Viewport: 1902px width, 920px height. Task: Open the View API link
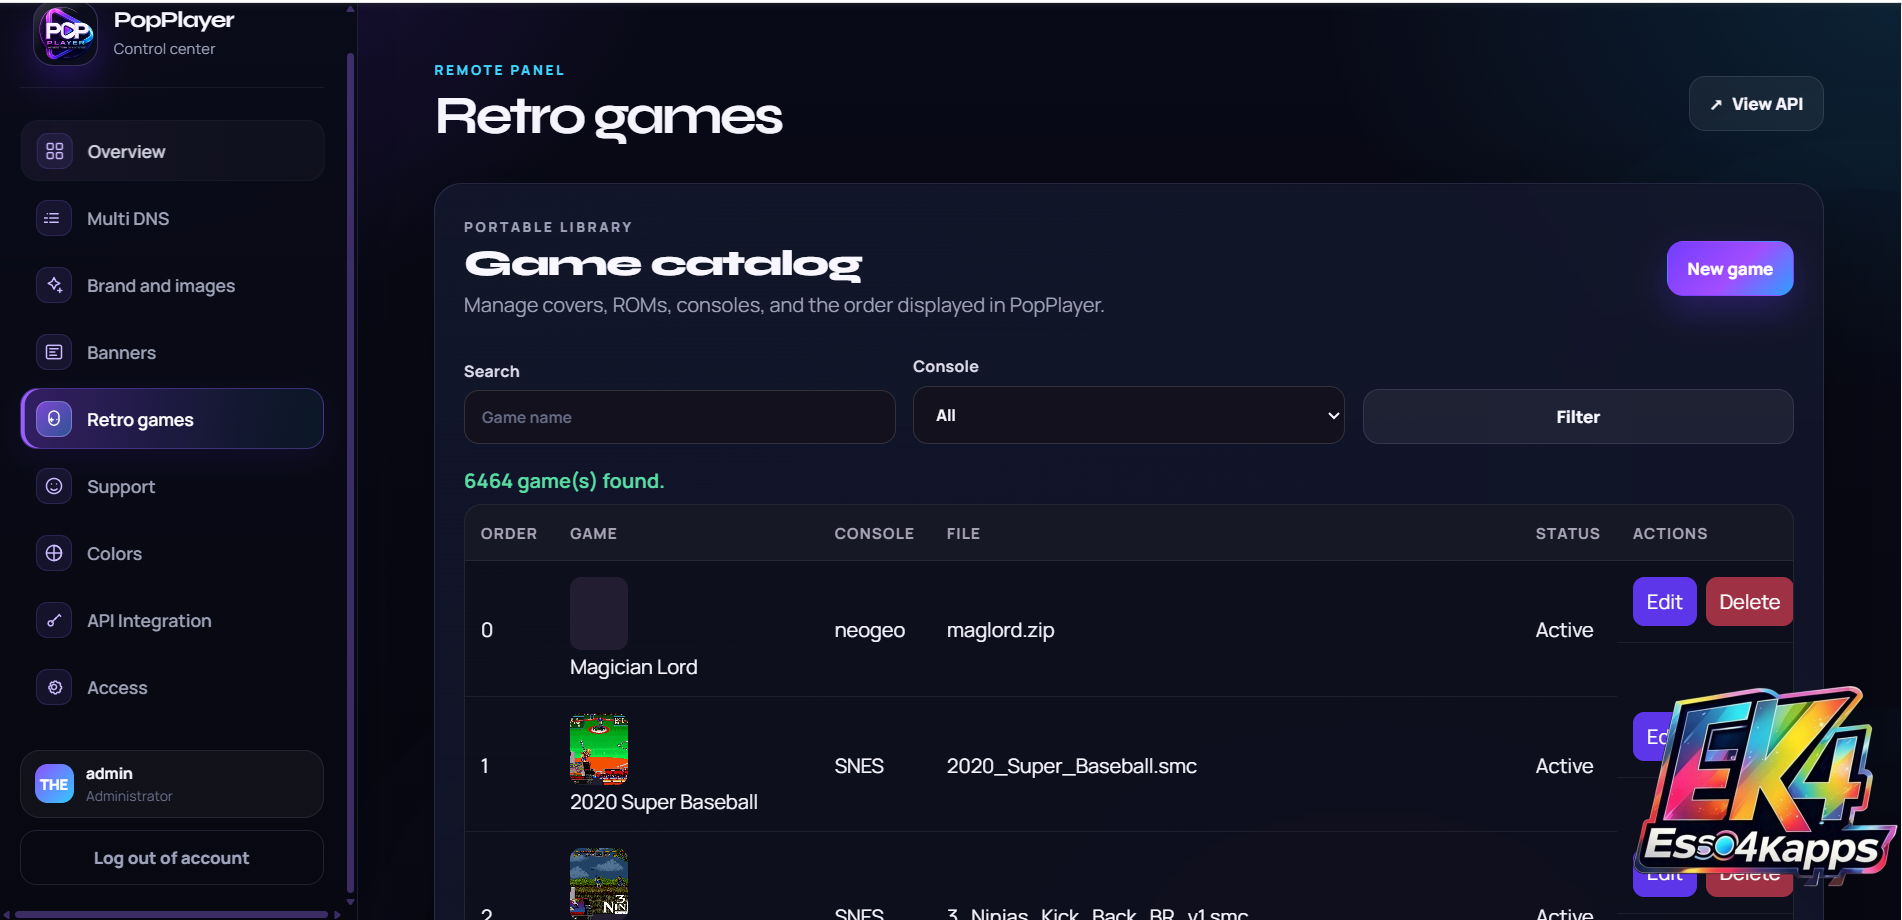1756,104
